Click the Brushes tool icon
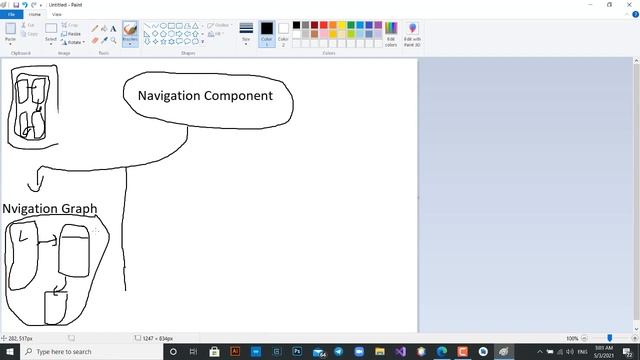The image size is (640, 360). tap(130, 29)
